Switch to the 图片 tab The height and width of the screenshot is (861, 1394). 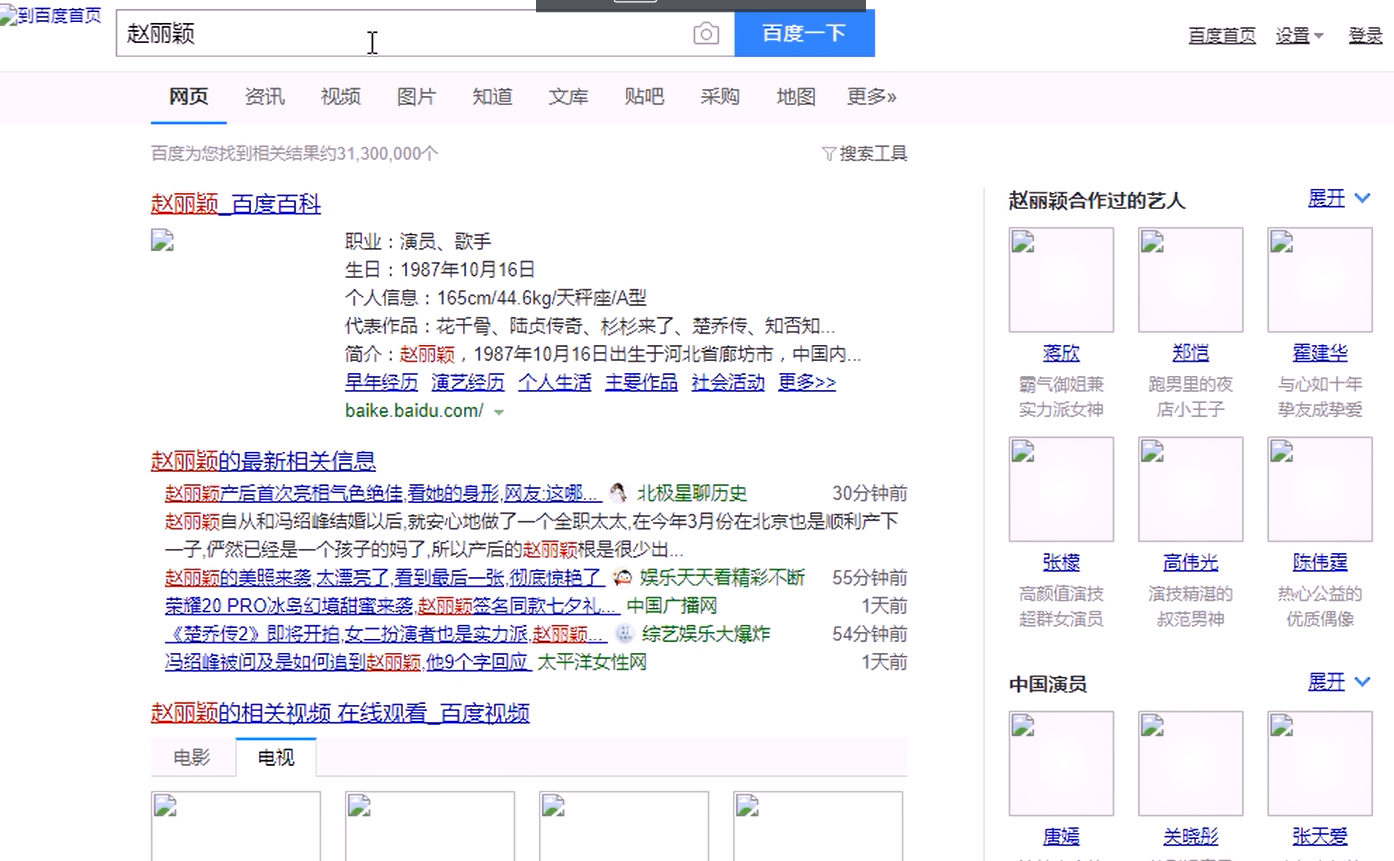(x=416, y=97)
